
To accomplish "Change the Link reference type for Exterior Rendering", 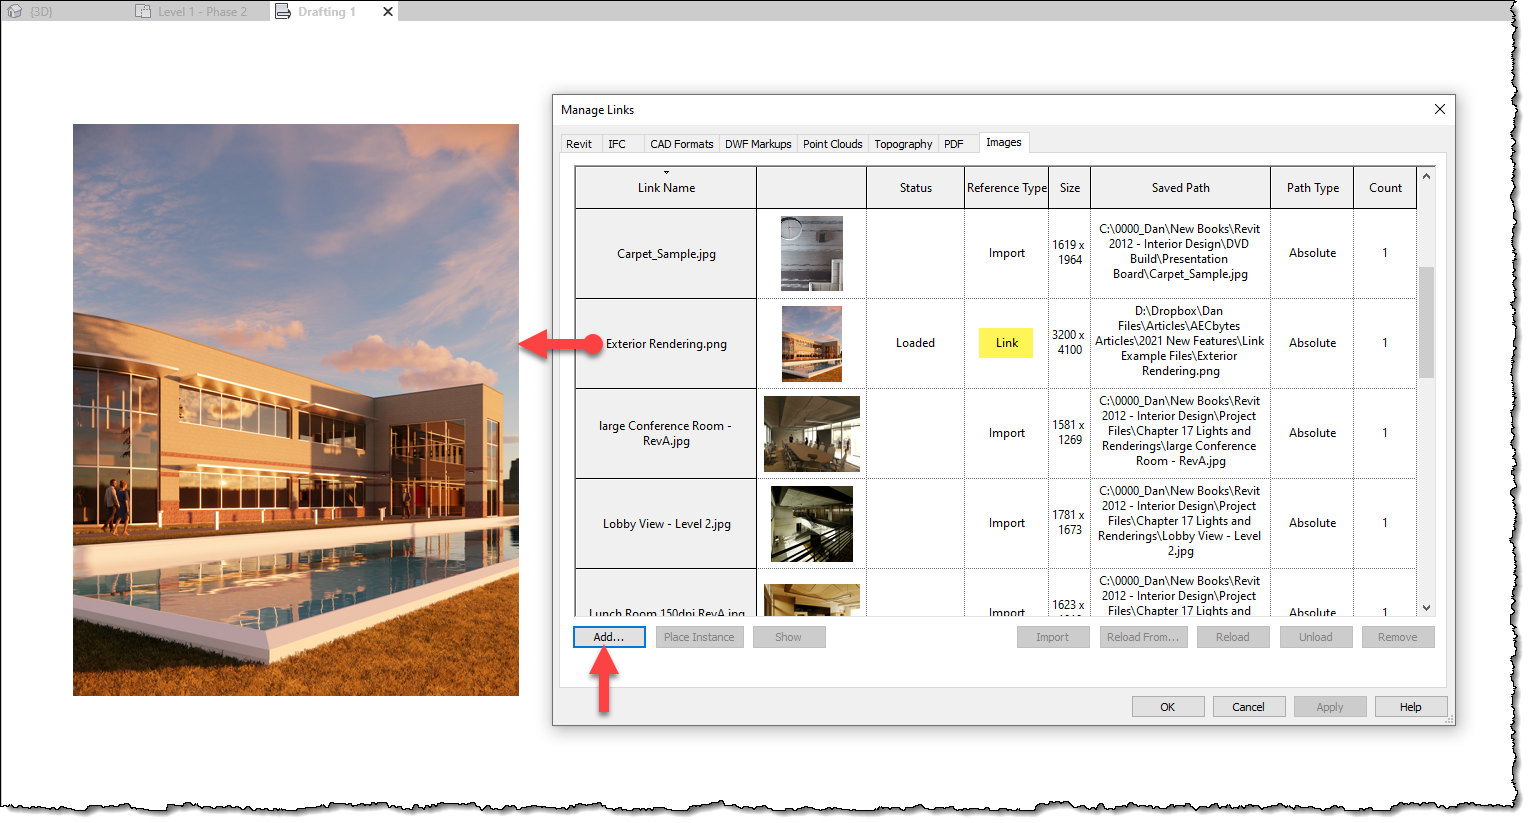I will click(x=1006, y=343).
